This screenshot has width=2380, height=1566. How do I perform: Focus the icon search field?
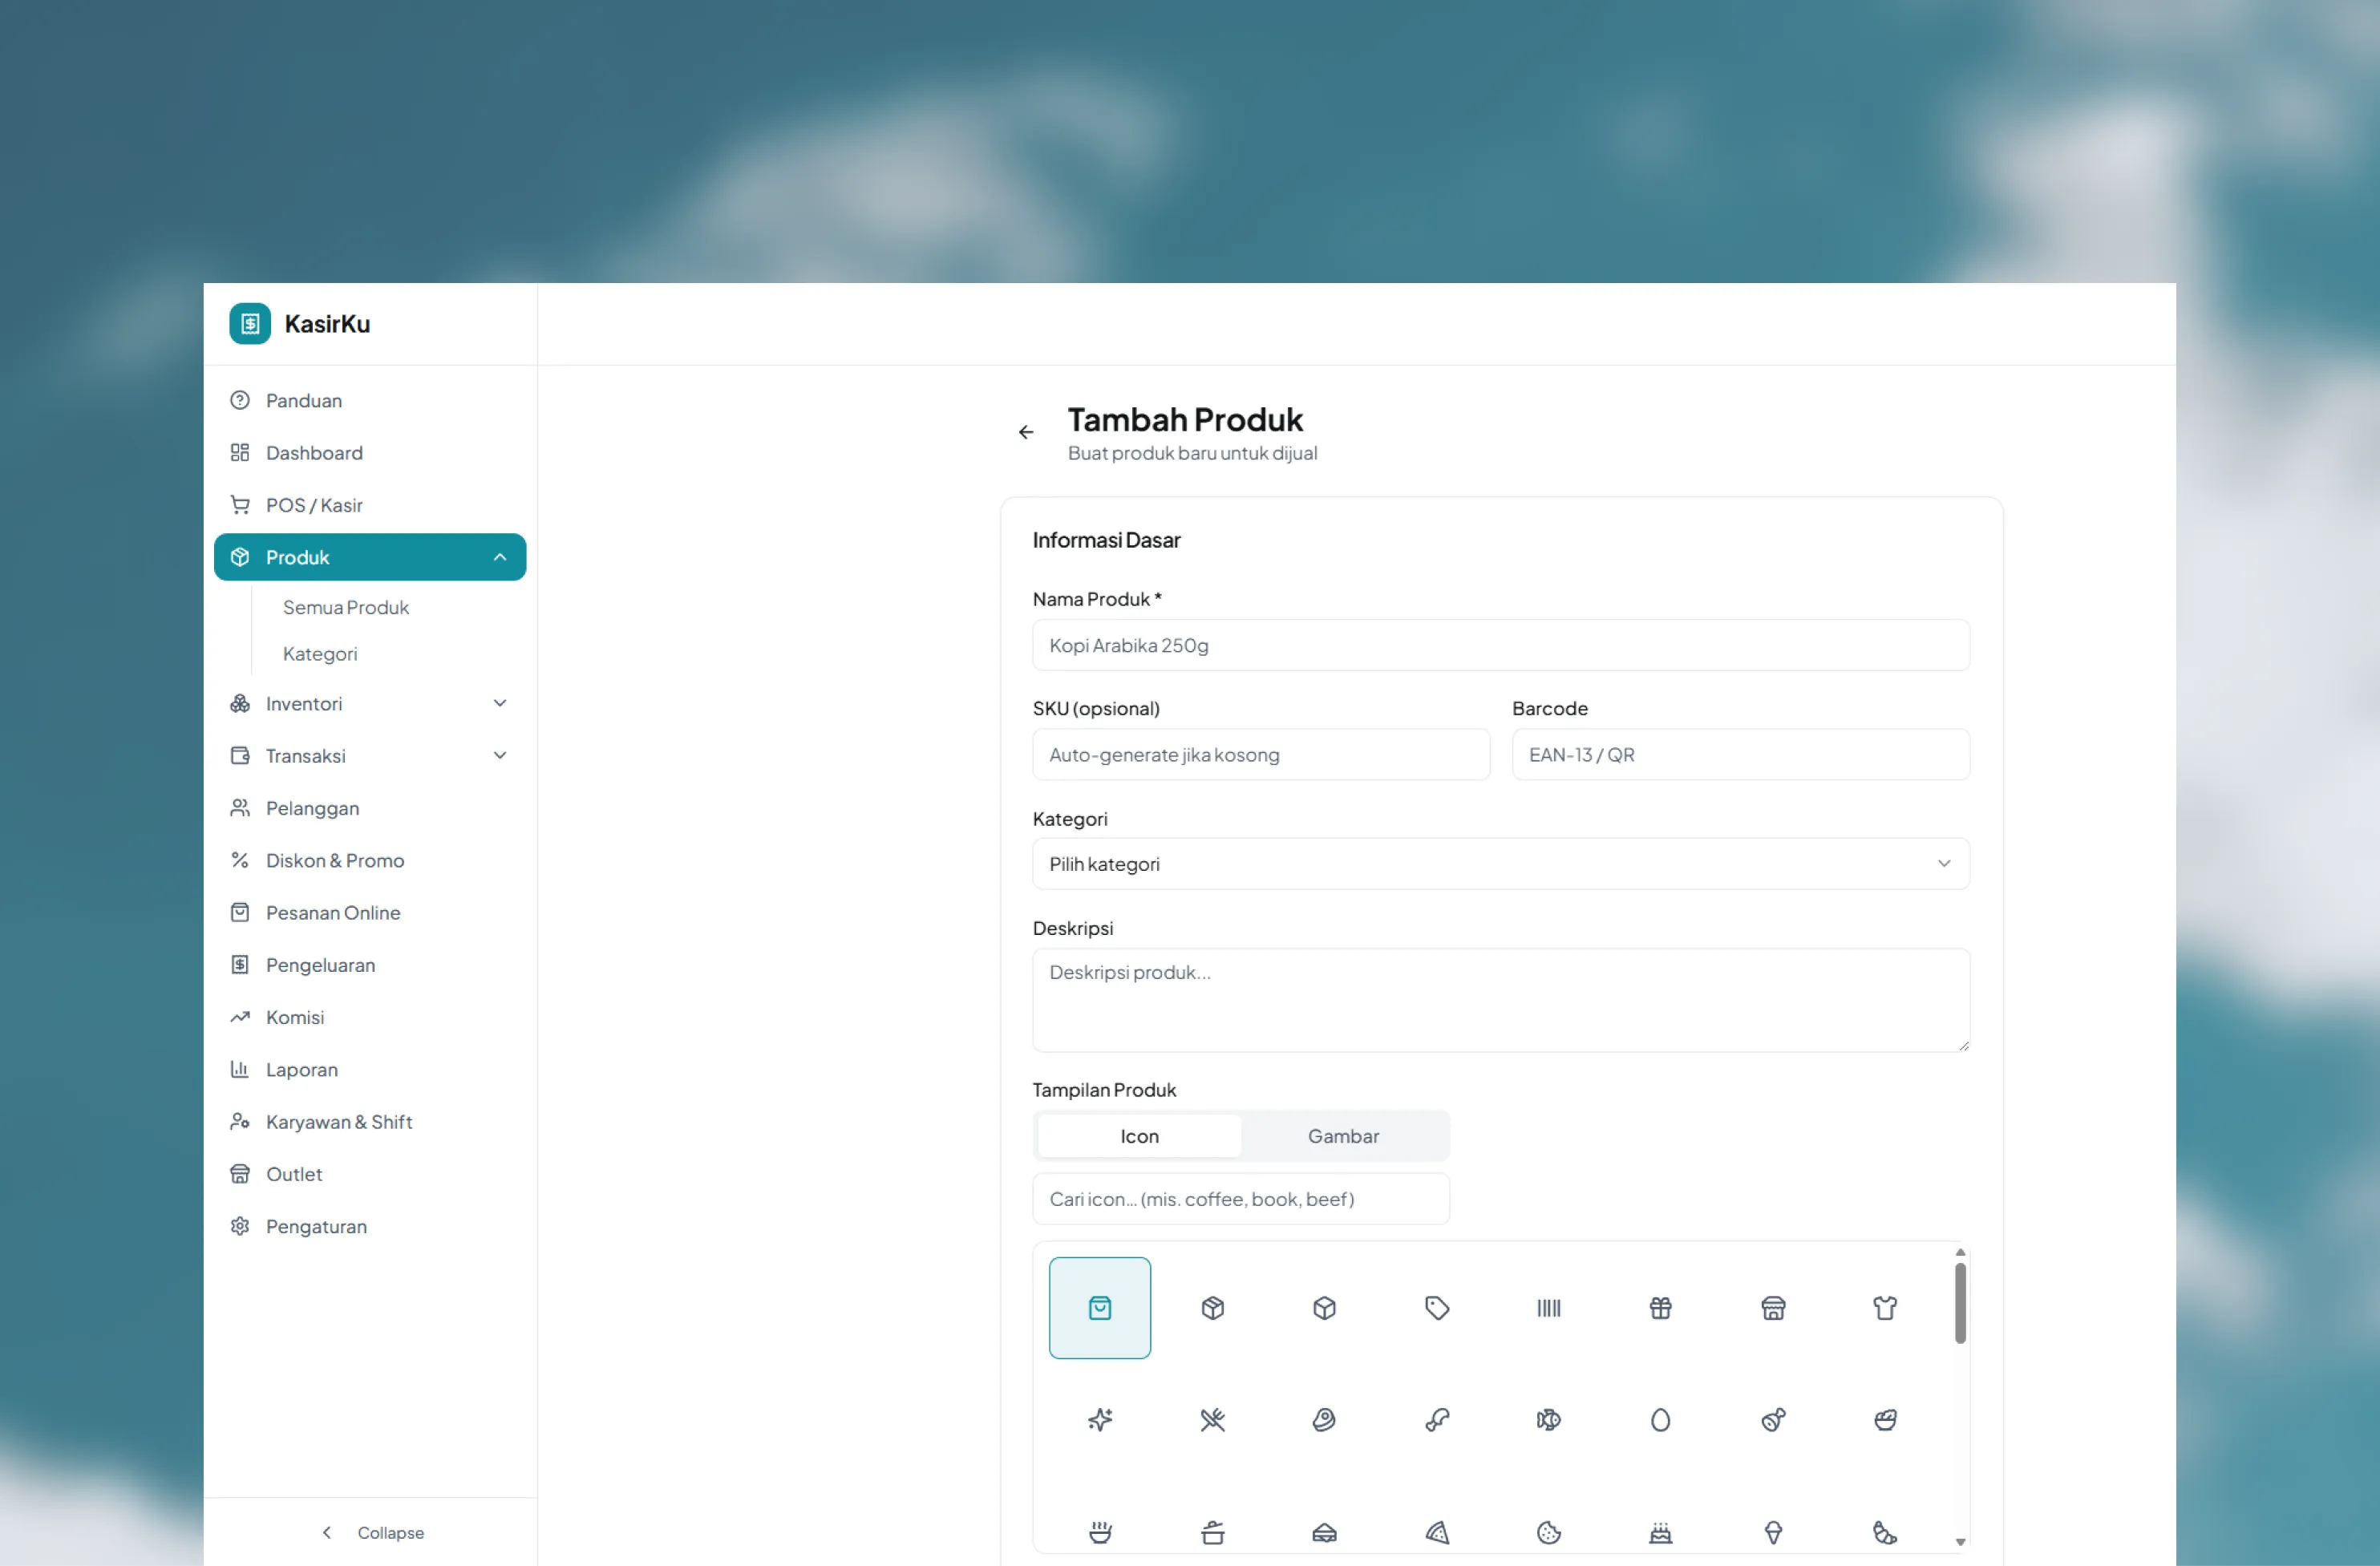tap(1240, 1198)
